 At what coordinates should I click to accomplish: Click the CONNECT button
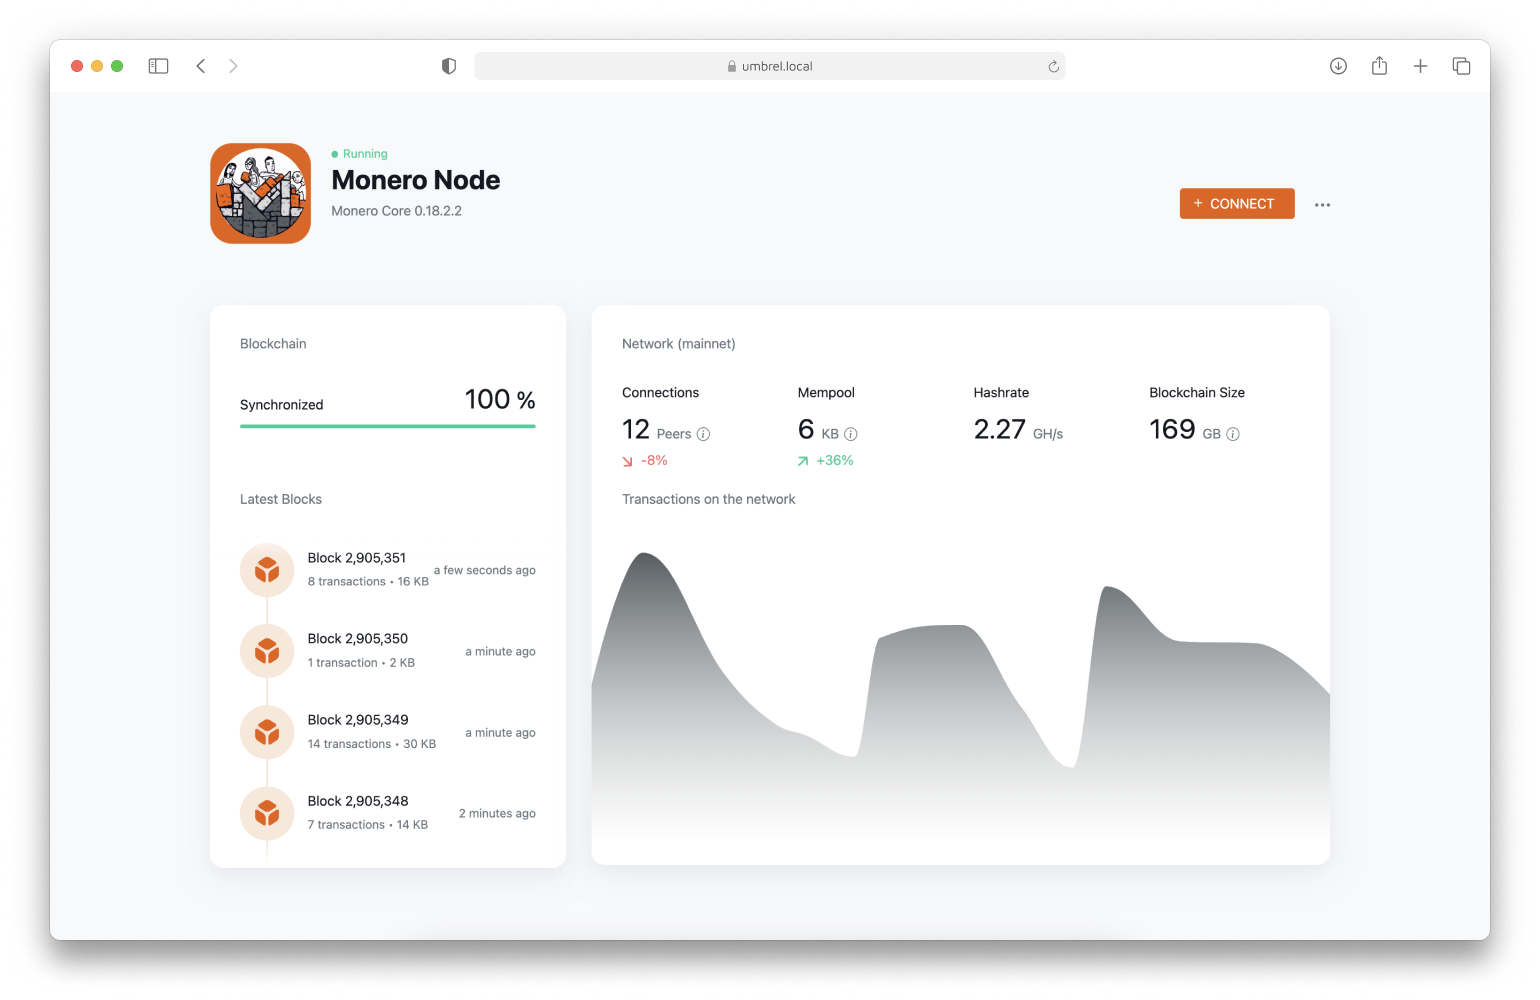click(1237, 203)
